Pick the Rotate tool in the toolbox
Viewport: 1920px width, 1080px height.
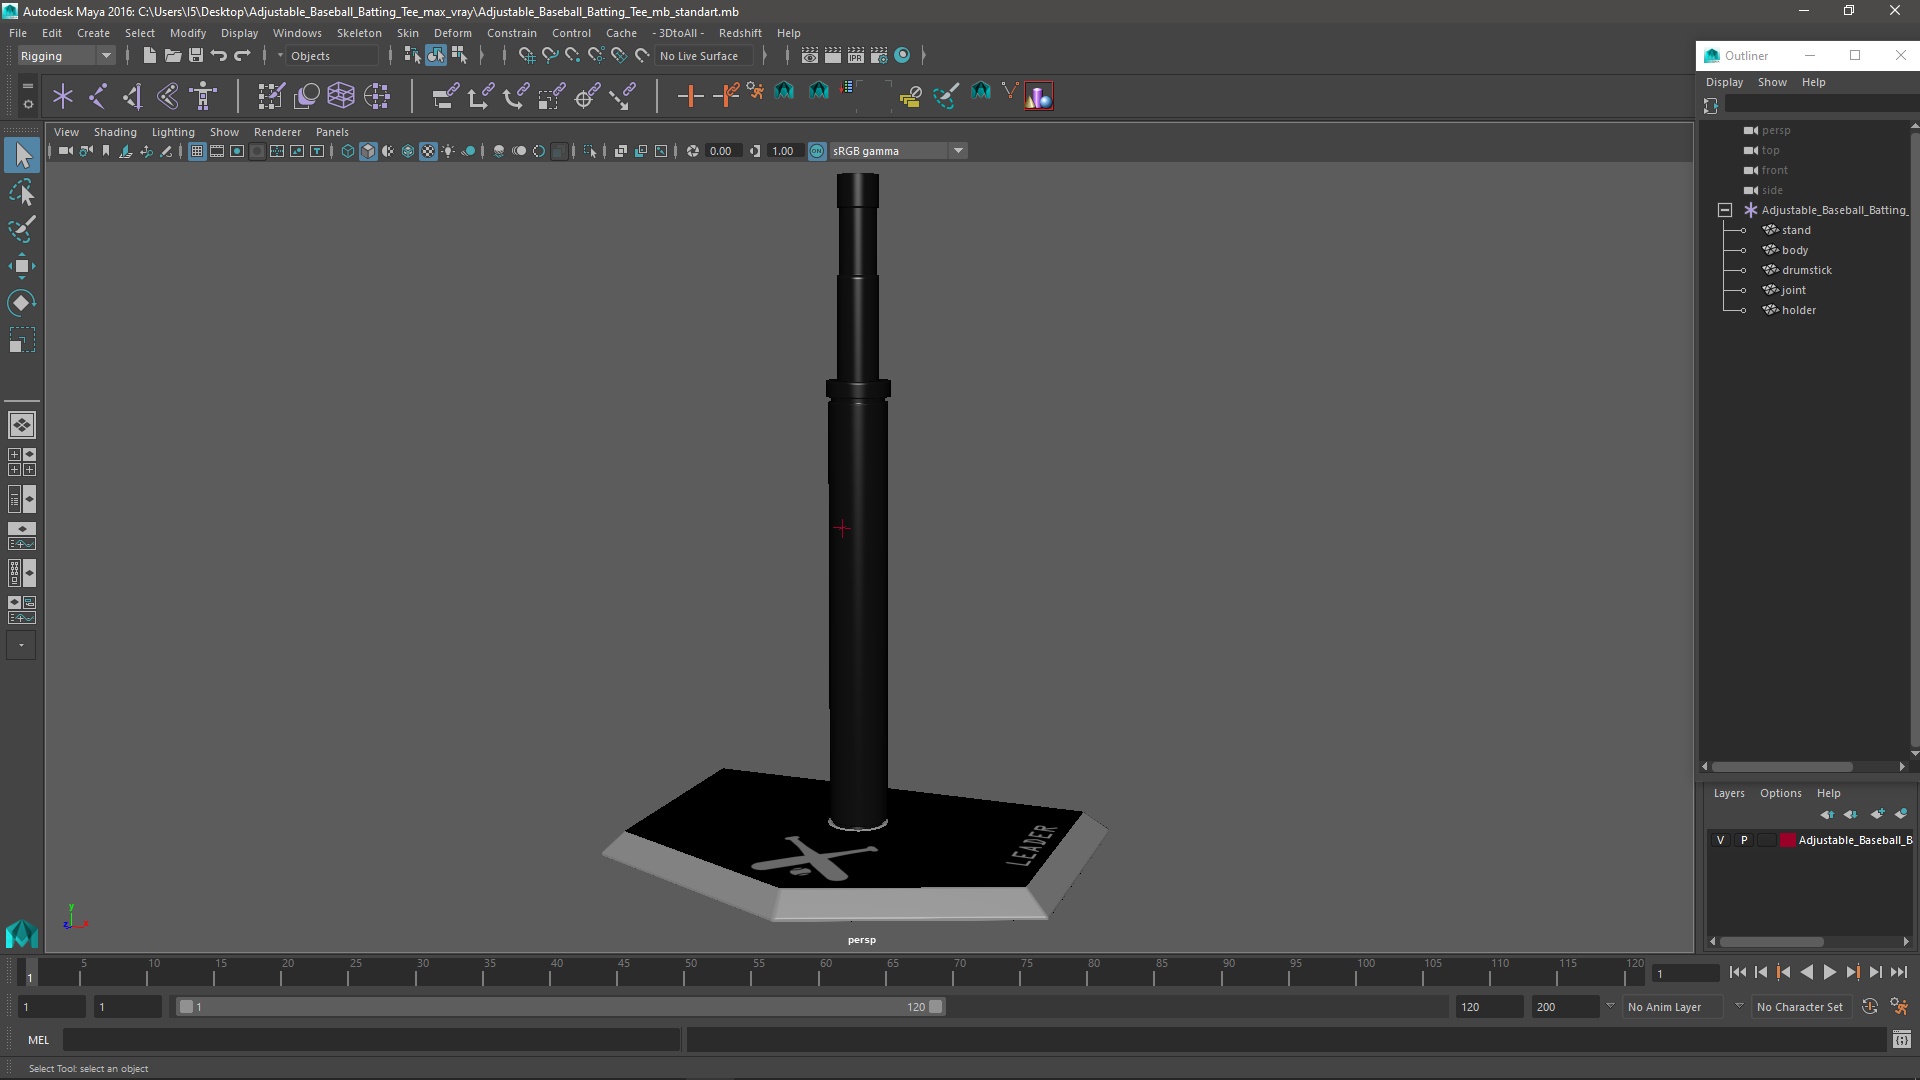pos(22,303)
